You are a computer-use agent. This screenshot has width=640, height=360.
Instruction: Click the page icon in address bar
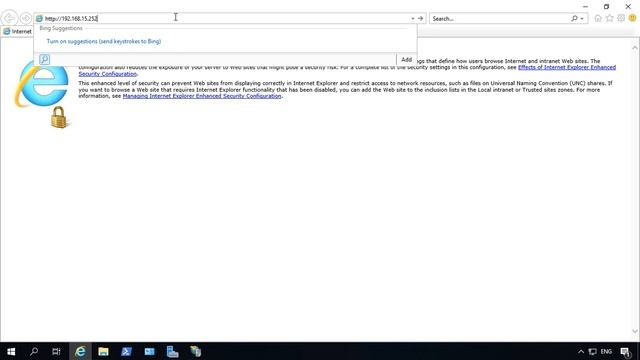pos(39,18)
